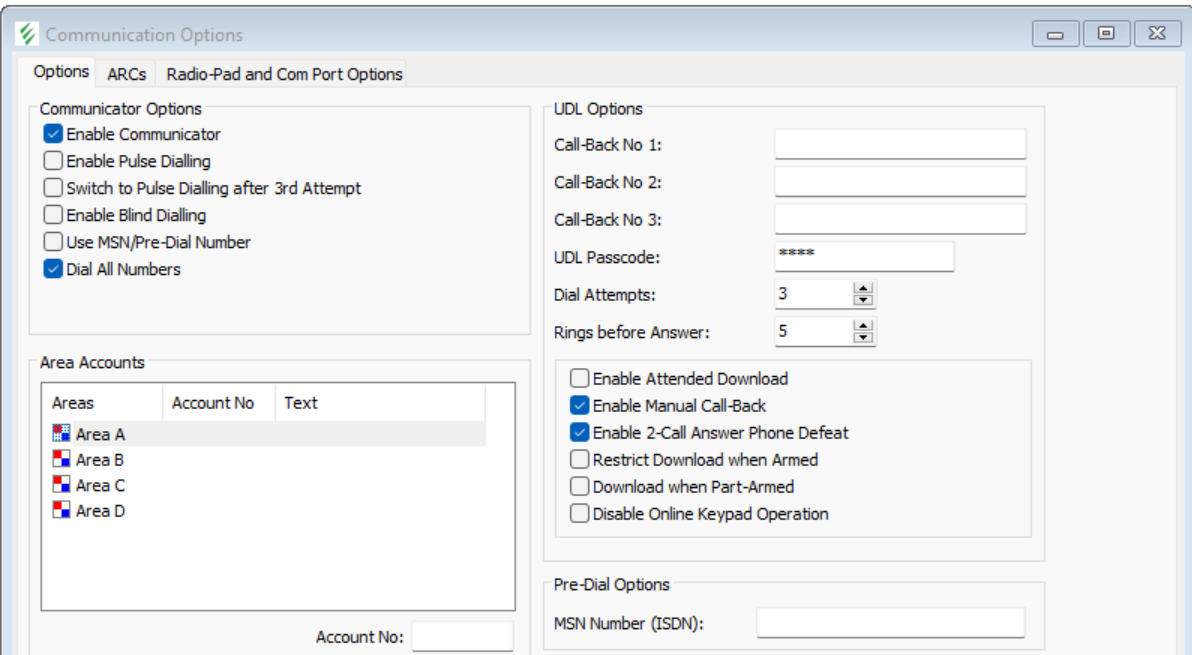Click the Call-Back No 1 field
The image size is (1192, 655).
click(x=900, y=144)
